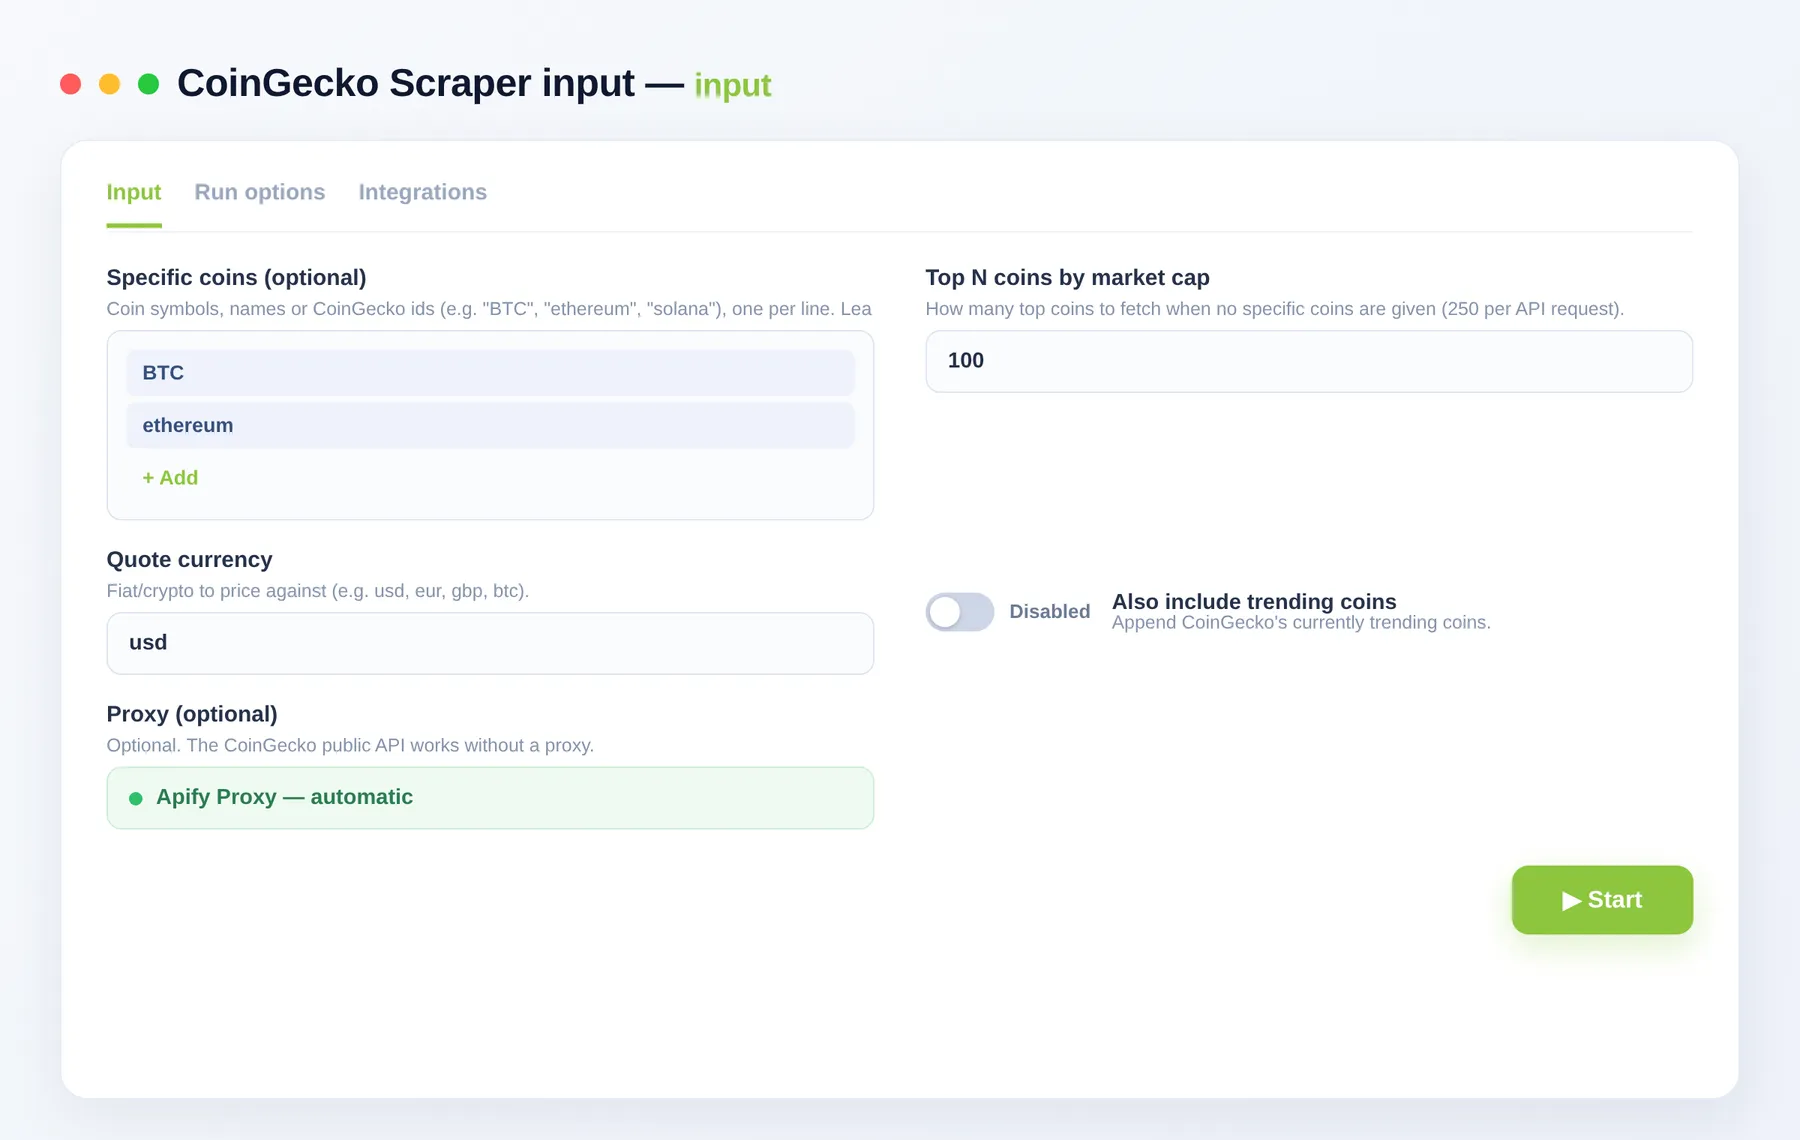Select the BTC coin entry

point(490,373)
